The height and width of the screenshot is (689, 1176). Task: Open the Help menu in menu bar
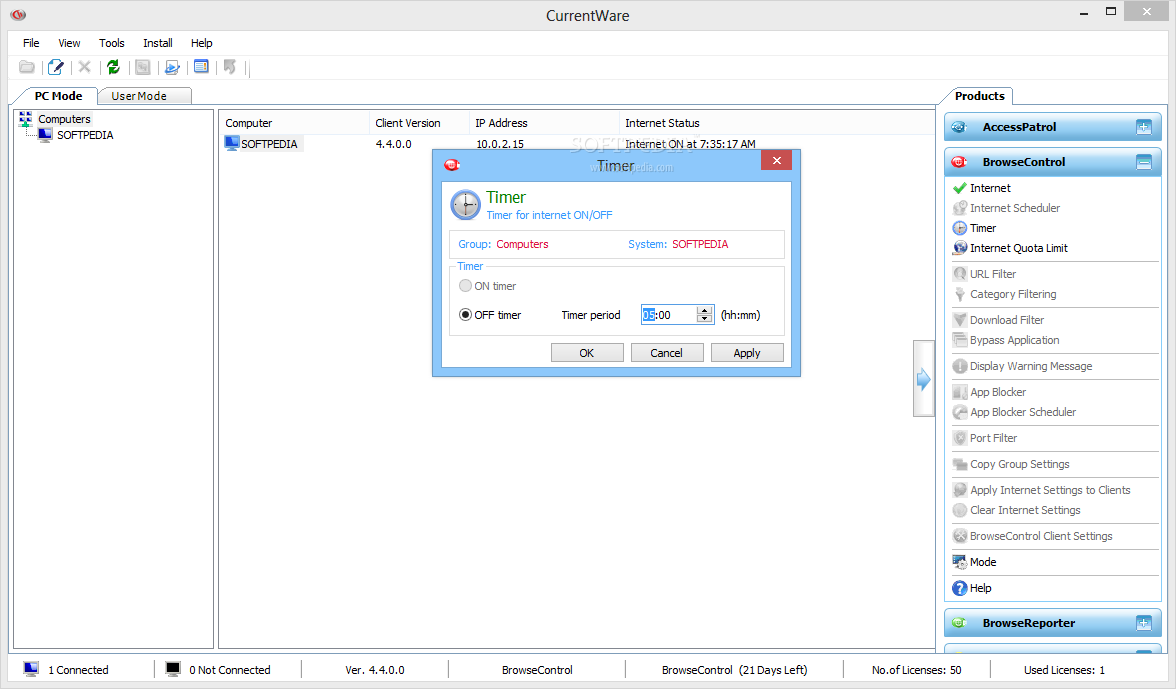201,43
